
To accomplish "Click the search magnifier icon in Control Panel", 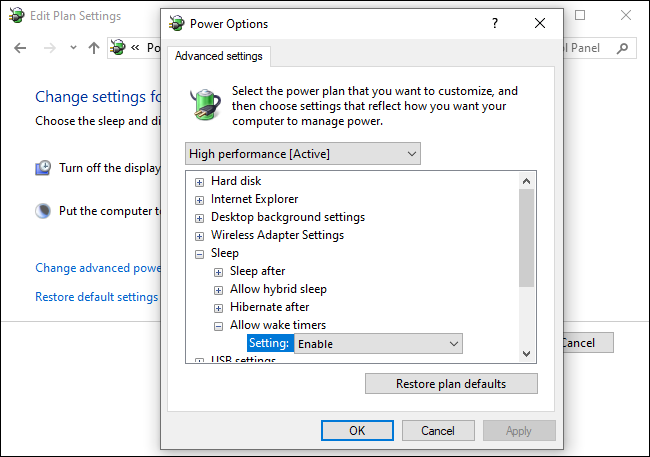I will pyautogui.click(x=623, y=48).
